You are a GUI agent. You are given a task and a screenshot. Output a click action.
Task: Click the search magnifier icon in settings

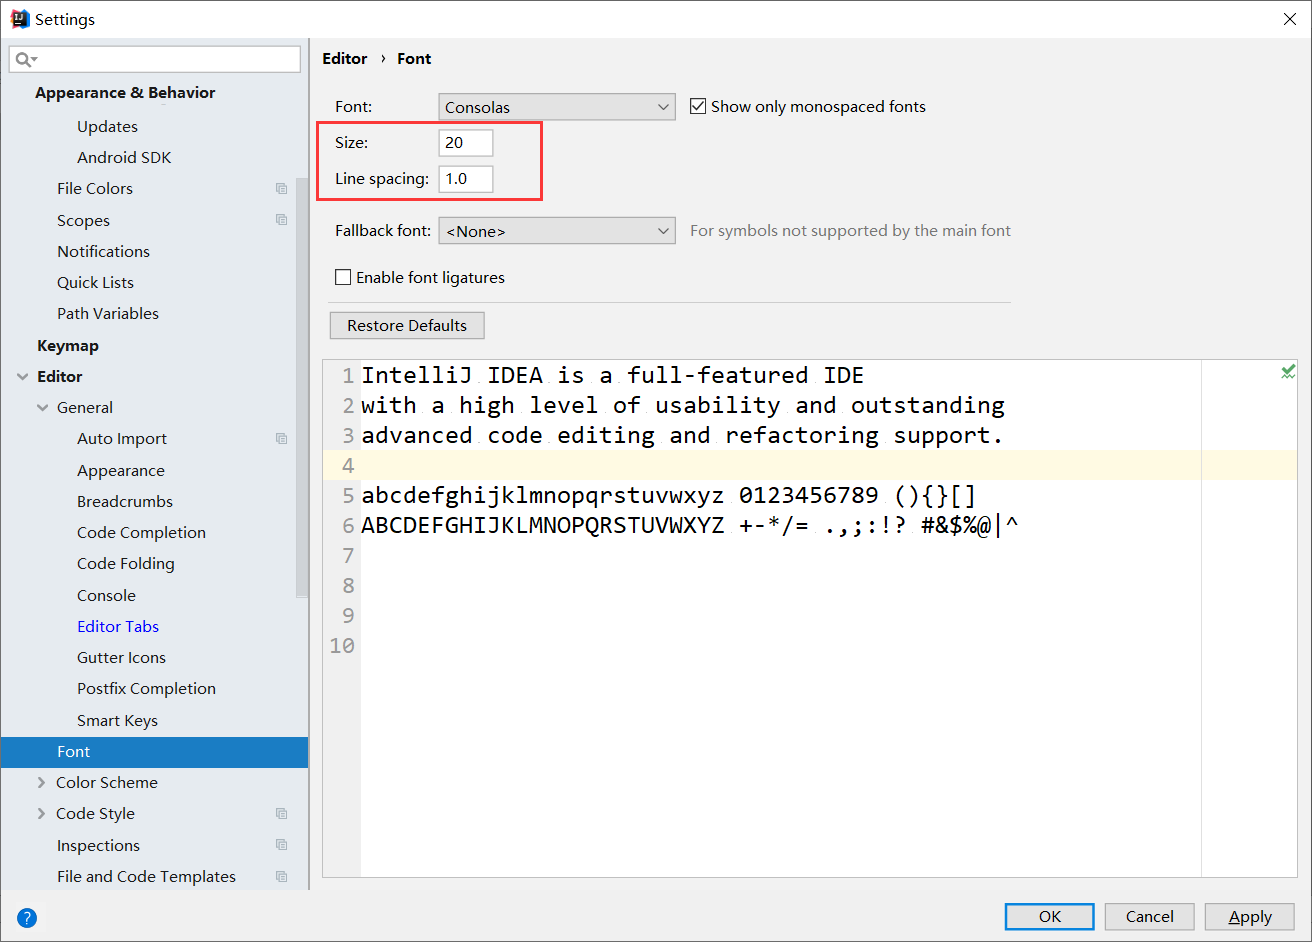[23, 60]
